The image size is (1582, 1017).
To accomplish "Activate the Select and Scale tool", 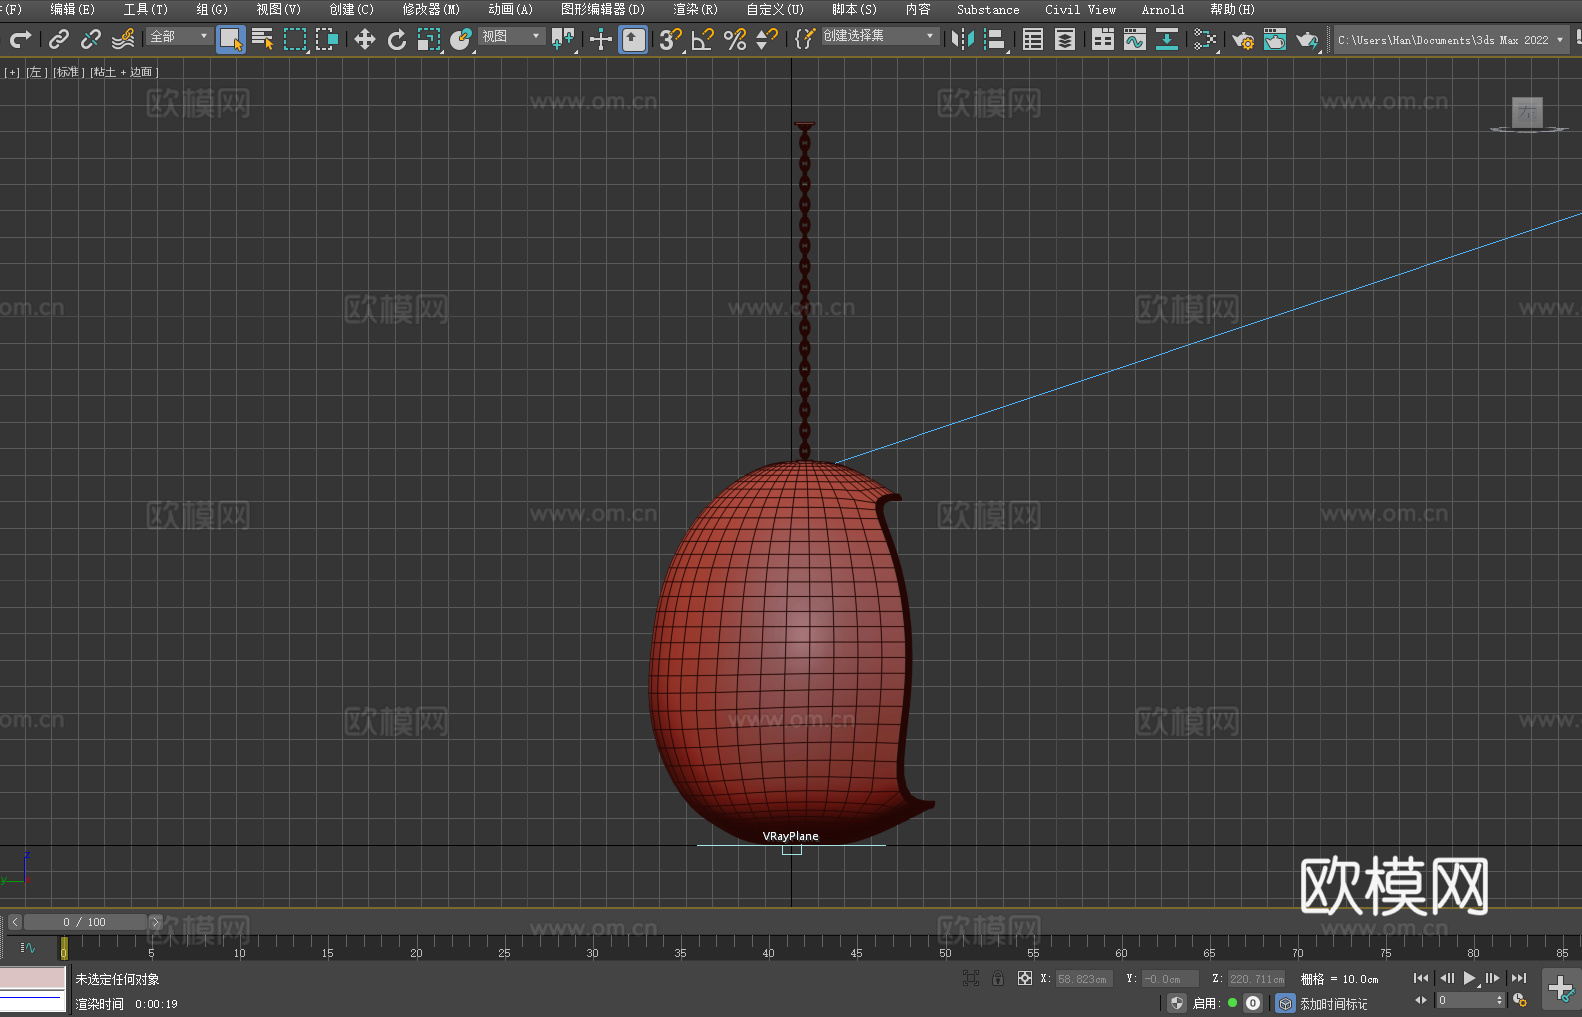I will click(x=429, y=39).
